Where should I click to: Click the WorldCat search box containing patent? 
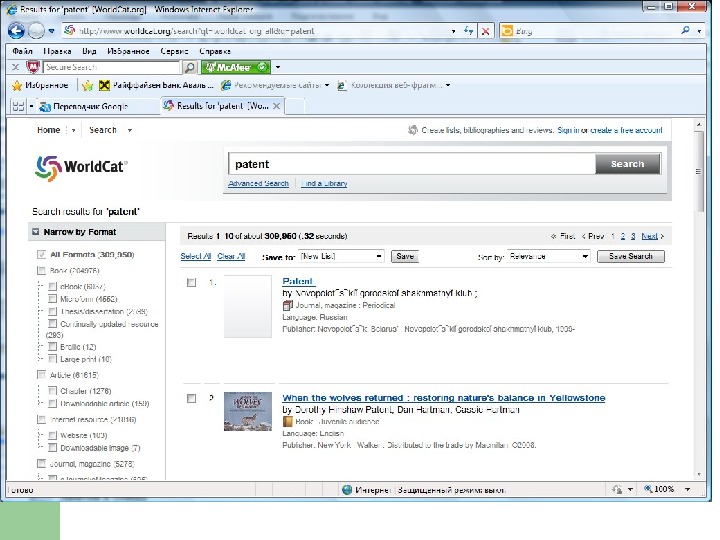[x=411, y=164]
